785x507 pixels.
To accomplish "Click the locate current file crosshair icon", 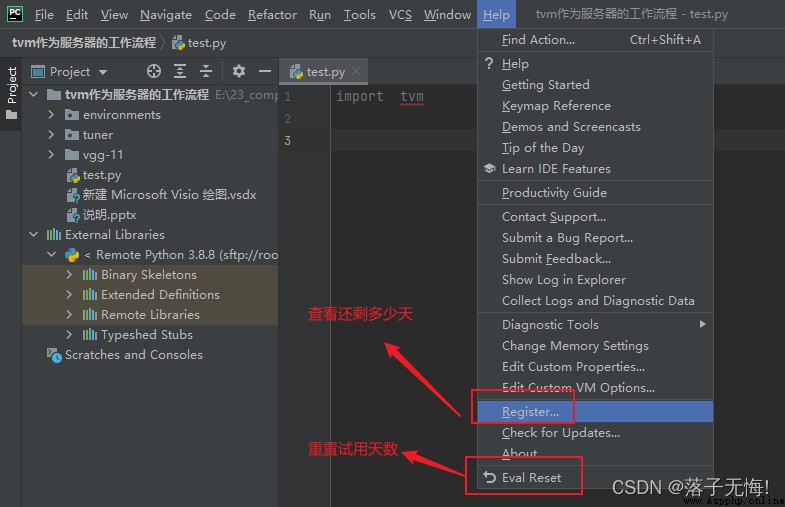I will 154,72.
